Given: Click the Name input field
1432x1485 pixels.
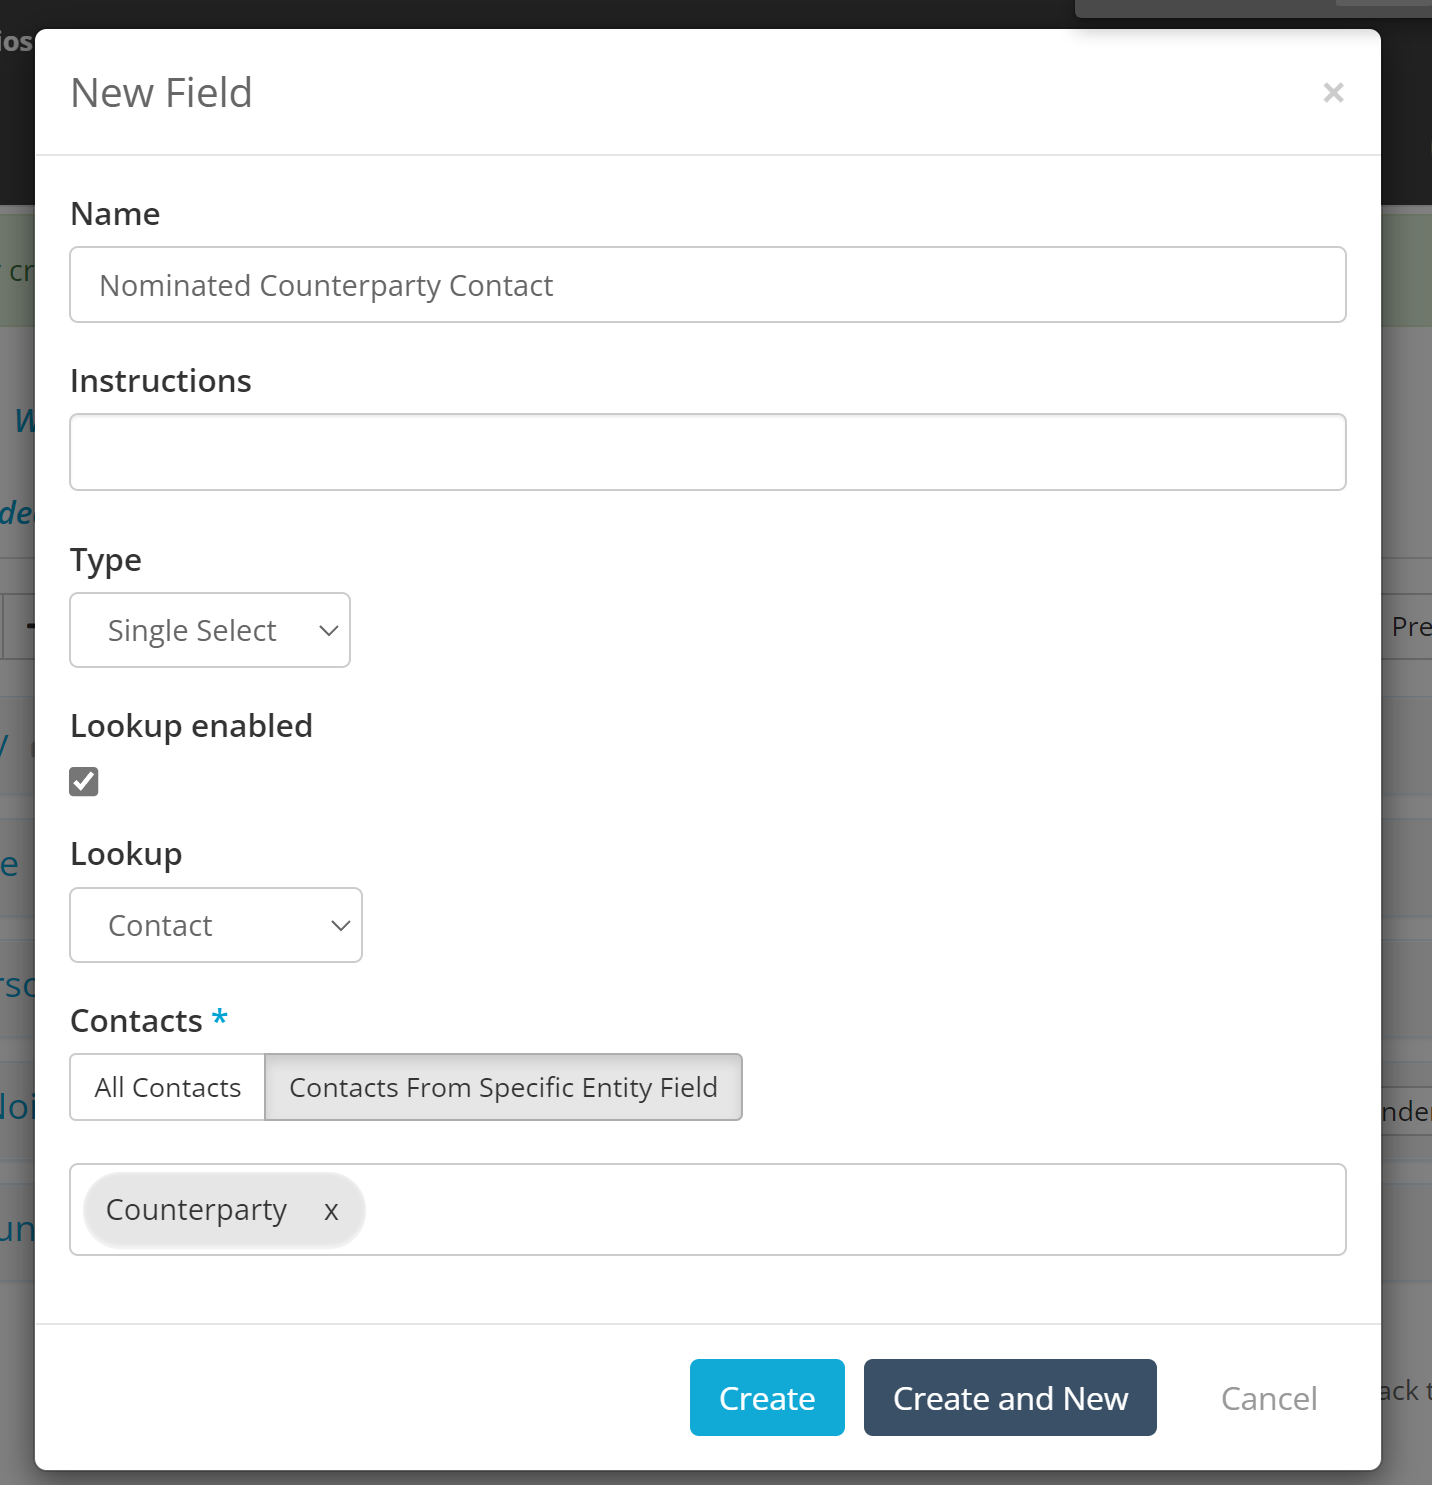Looking at the screenshot, I should (x=707, y=285).
